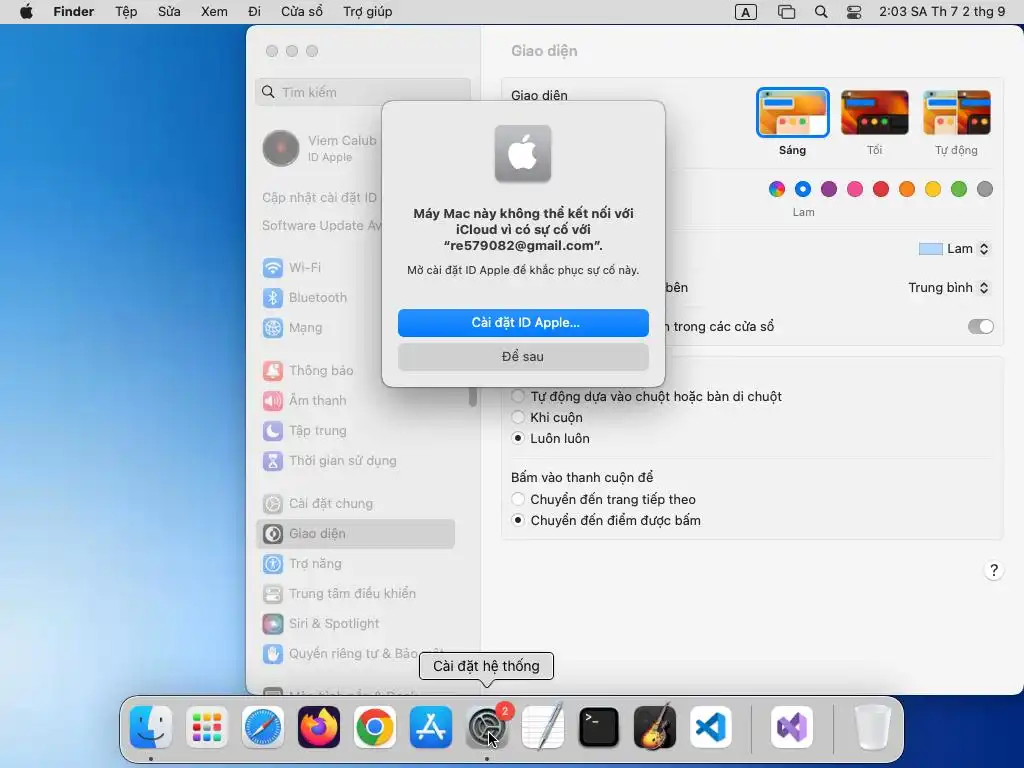This screenshot has height=768, width=1024.
Task: Open the Trợ giúp menu
Action: [368, 12]
